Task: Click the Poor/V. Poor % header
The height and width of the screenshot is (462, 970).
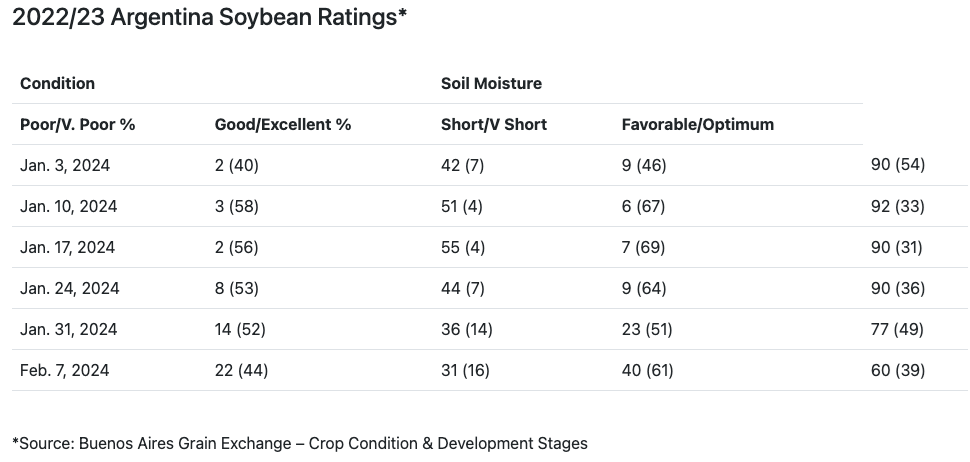Action: (77, 125)
